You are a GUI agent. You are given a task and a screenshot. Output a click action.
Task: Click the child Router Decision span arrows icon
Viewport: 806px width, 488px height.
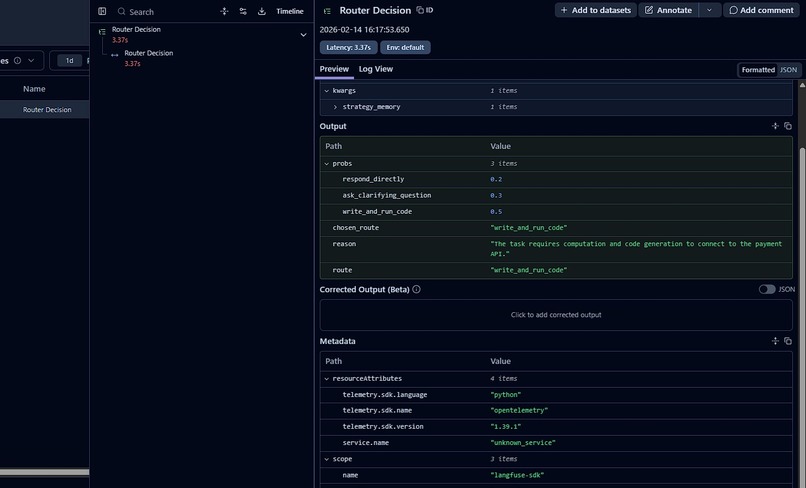[x=115, y=55]
